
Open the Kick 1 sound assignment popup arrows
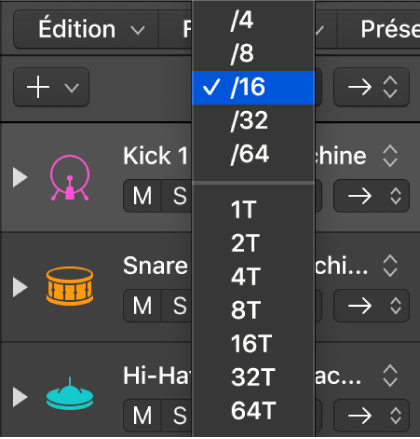(390, 156)
